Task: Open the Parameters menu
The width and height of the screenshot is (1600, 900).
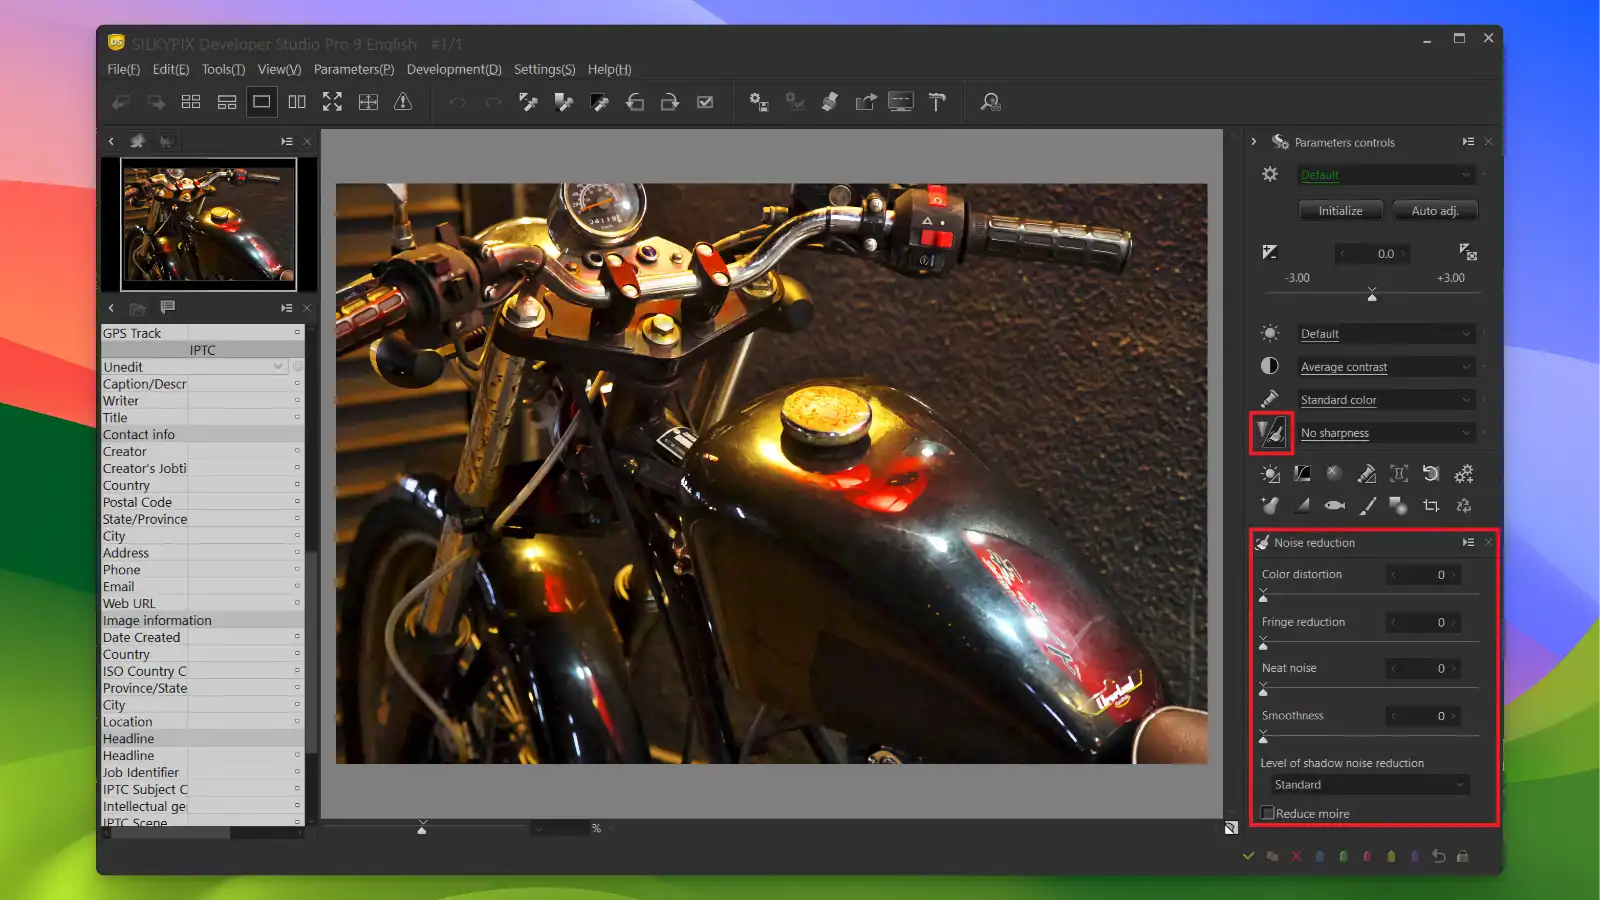Action: pos(353,69)
